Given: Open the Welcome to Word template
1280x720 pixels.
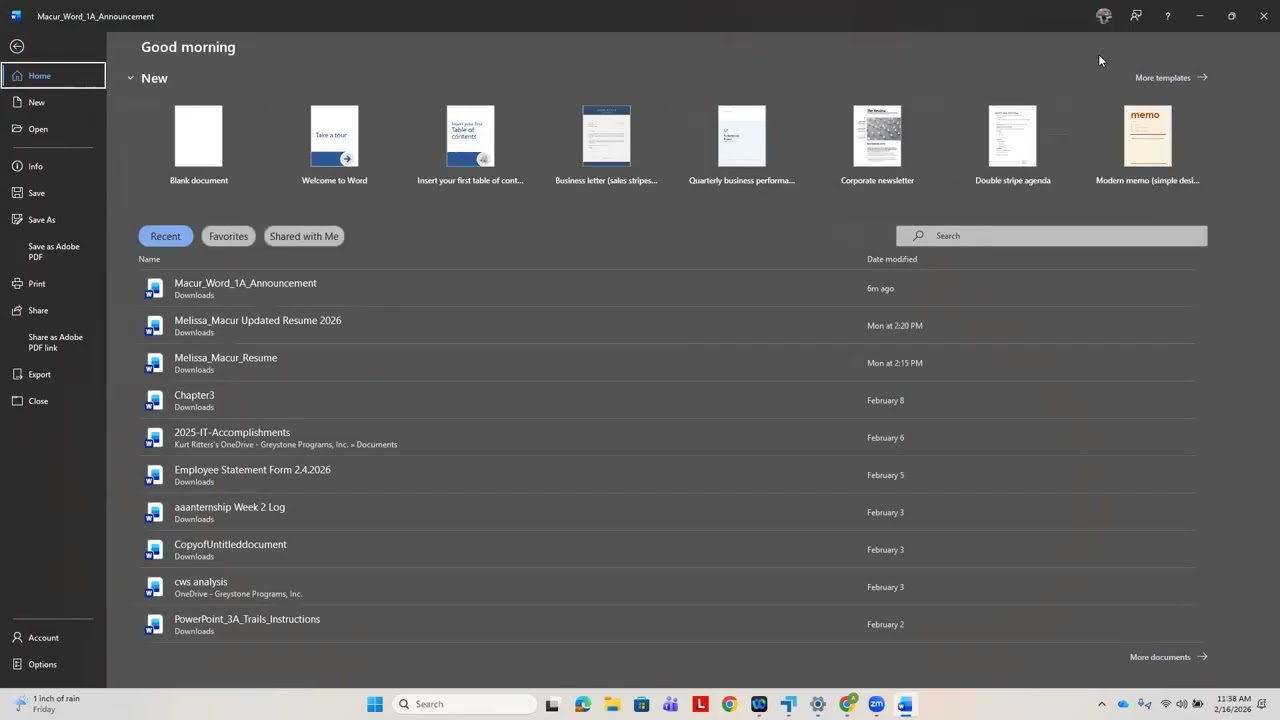Looking at the screenshot, I should pos(335,145).
